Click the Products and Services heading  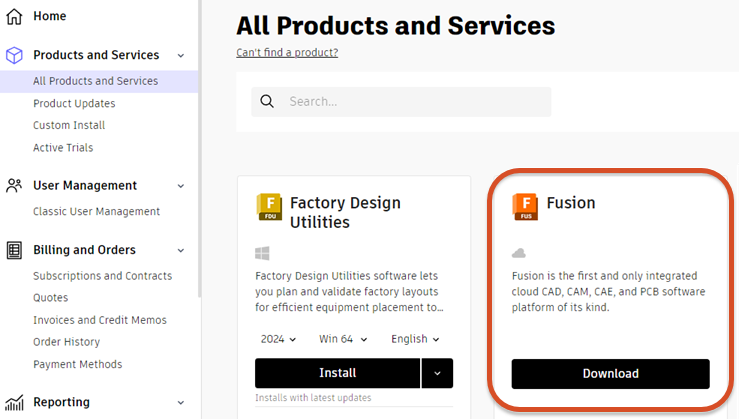point(96,55)
